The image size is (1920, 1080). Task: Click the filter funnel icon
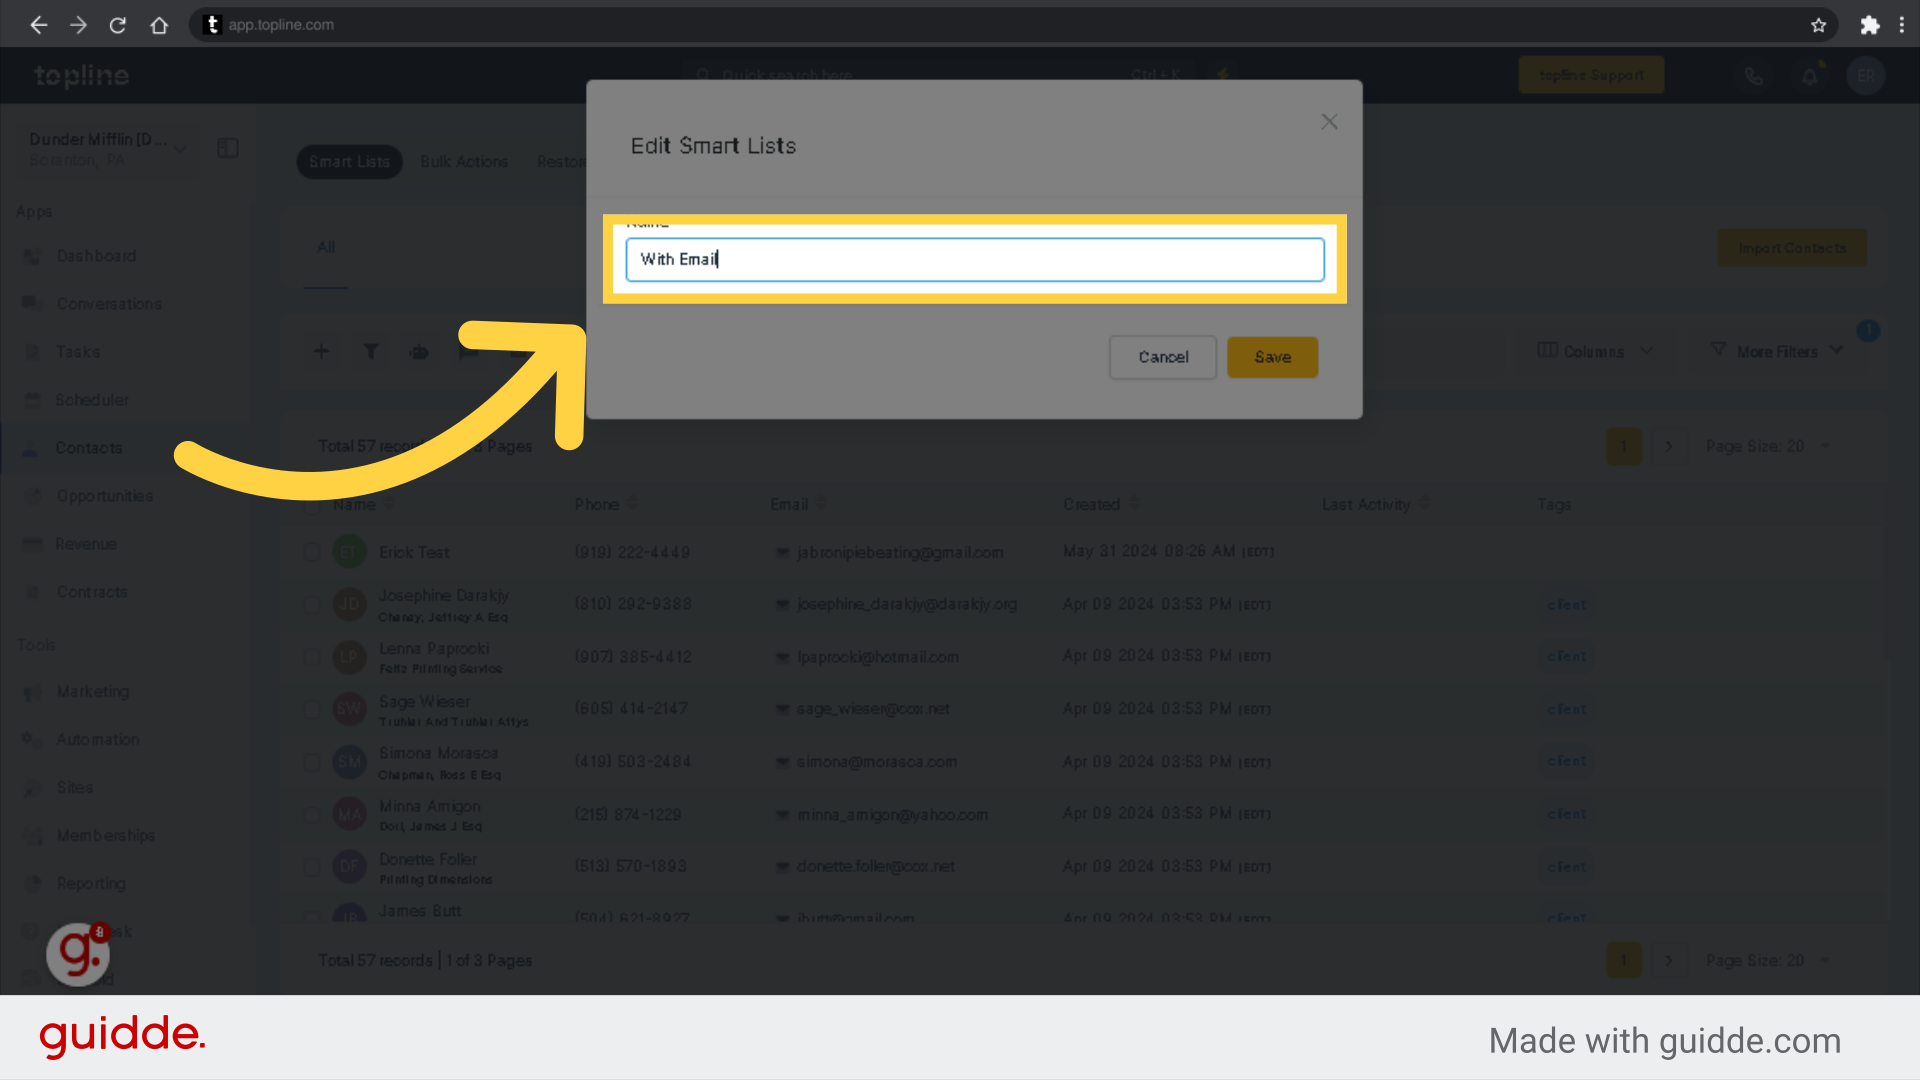[371, 351]
